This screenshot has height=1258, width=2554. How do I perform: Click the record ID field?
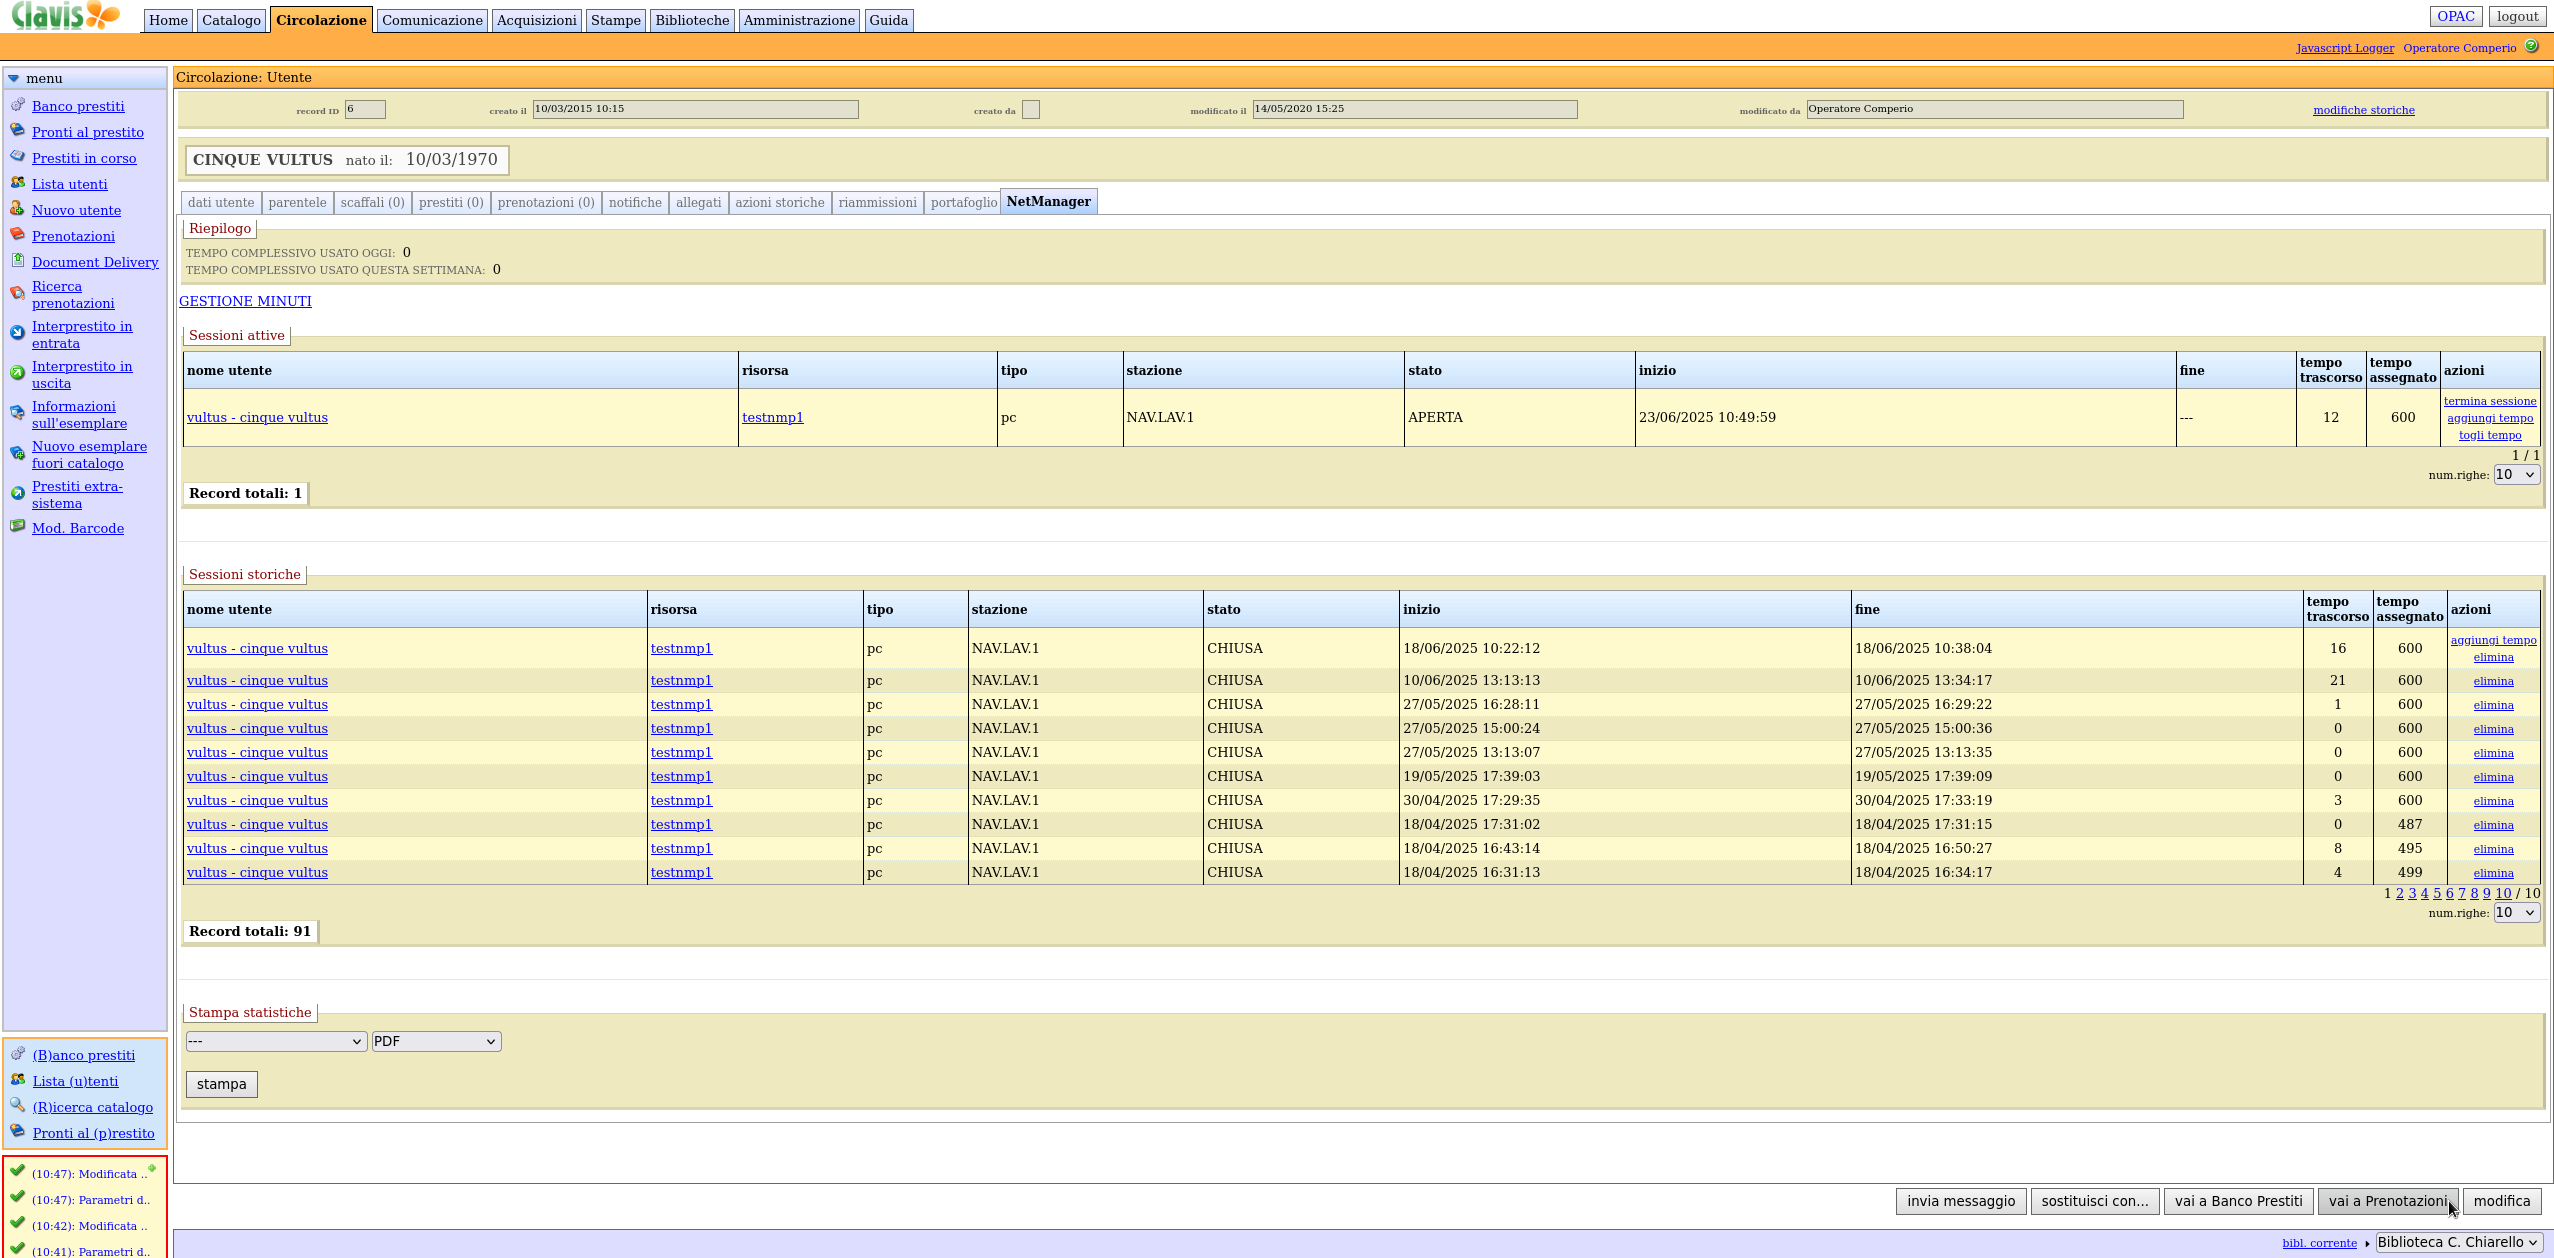[x=365, y=109]
